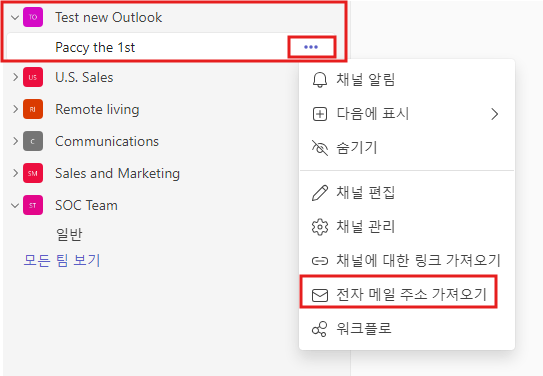Click the gear icon beside 채널 관리
Viewport: 543px width, 376px height.
[320, 227]
